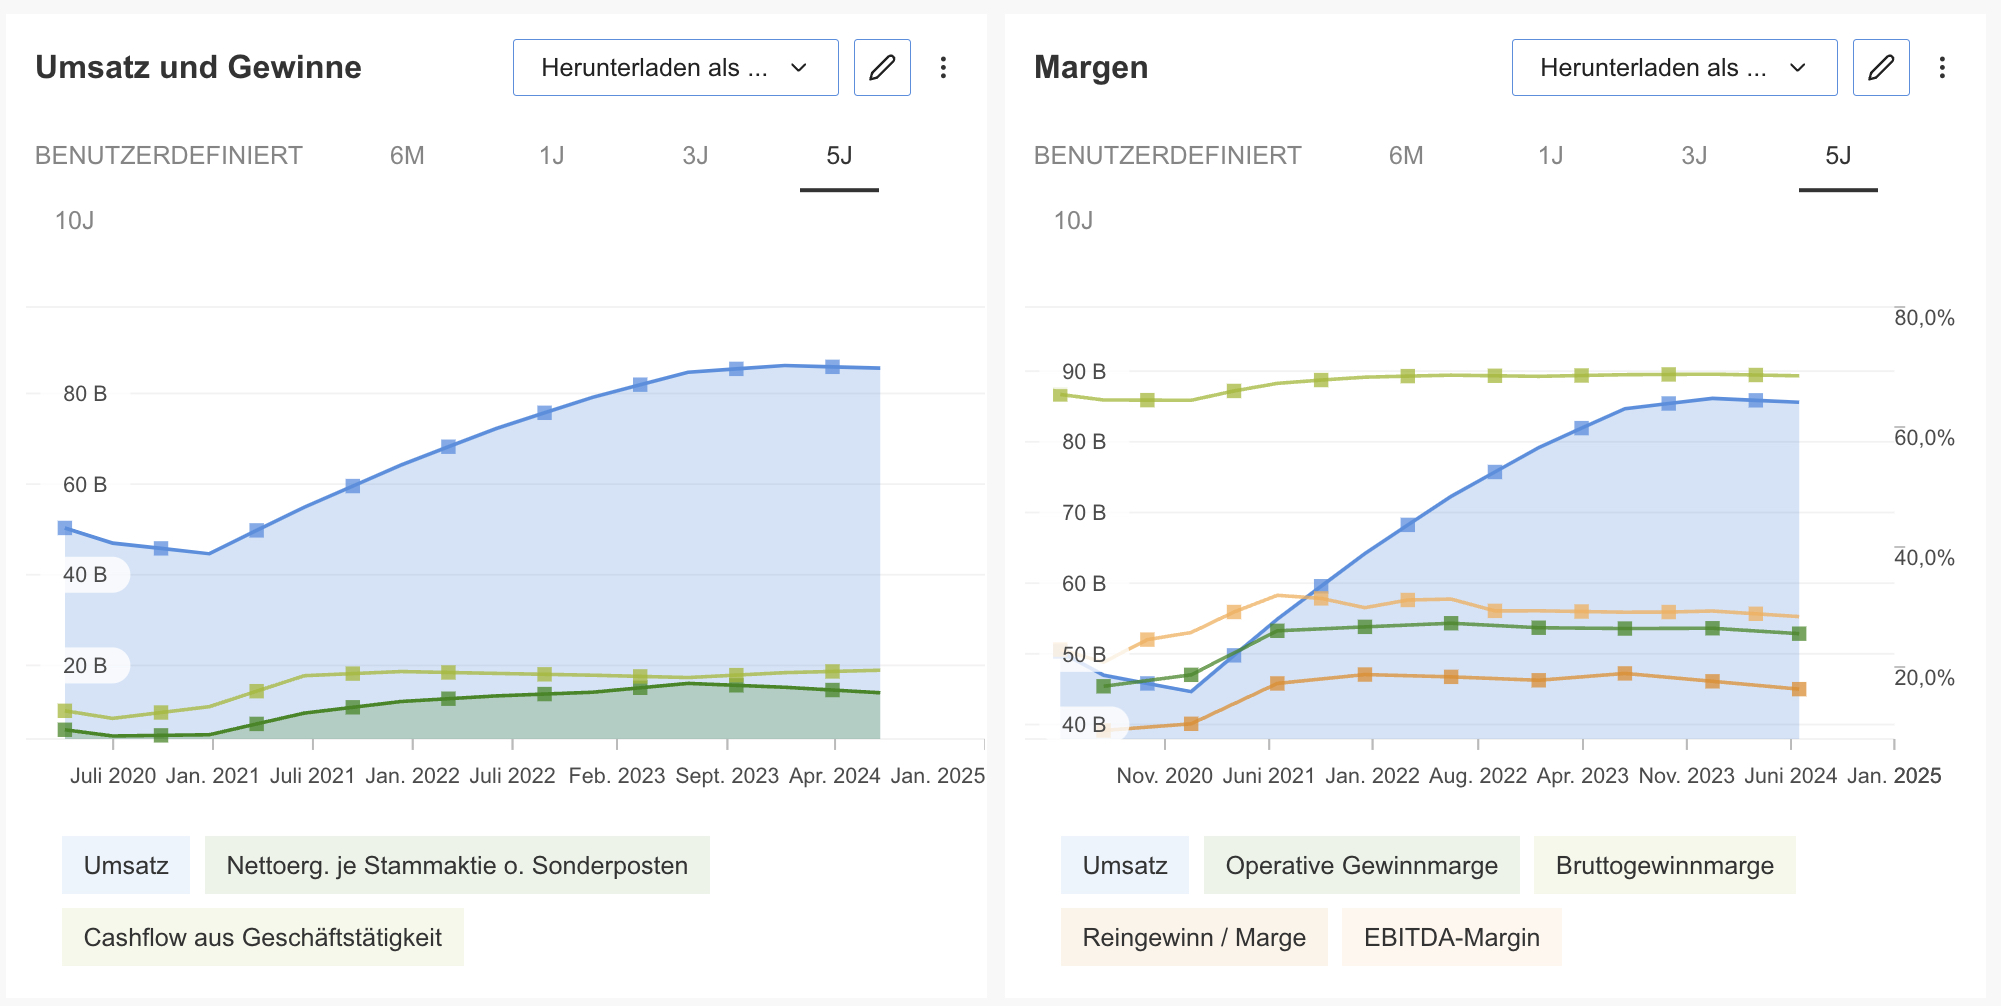
Task: Select BENUTZERDEFINIERT tab in Umsatz und Gewinne
Action: pos(169,156)
